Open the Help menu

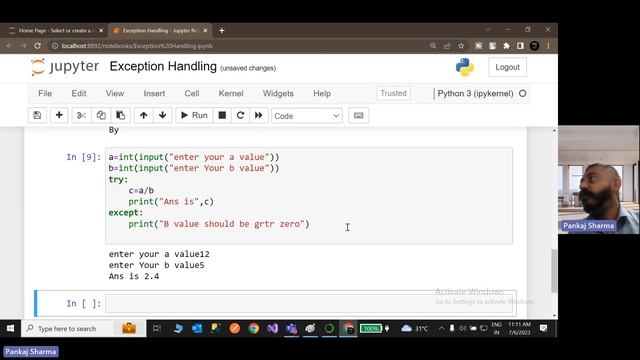pyautogui.click(x=322, y=93)
